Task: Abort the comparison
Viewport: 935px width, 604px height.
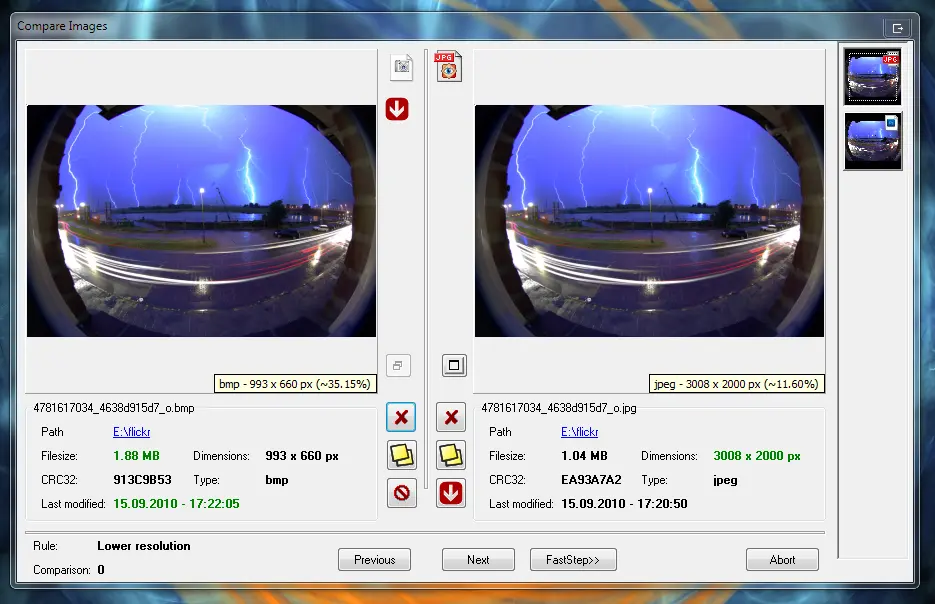Action: pyautogui.click(x=782, y=560)
